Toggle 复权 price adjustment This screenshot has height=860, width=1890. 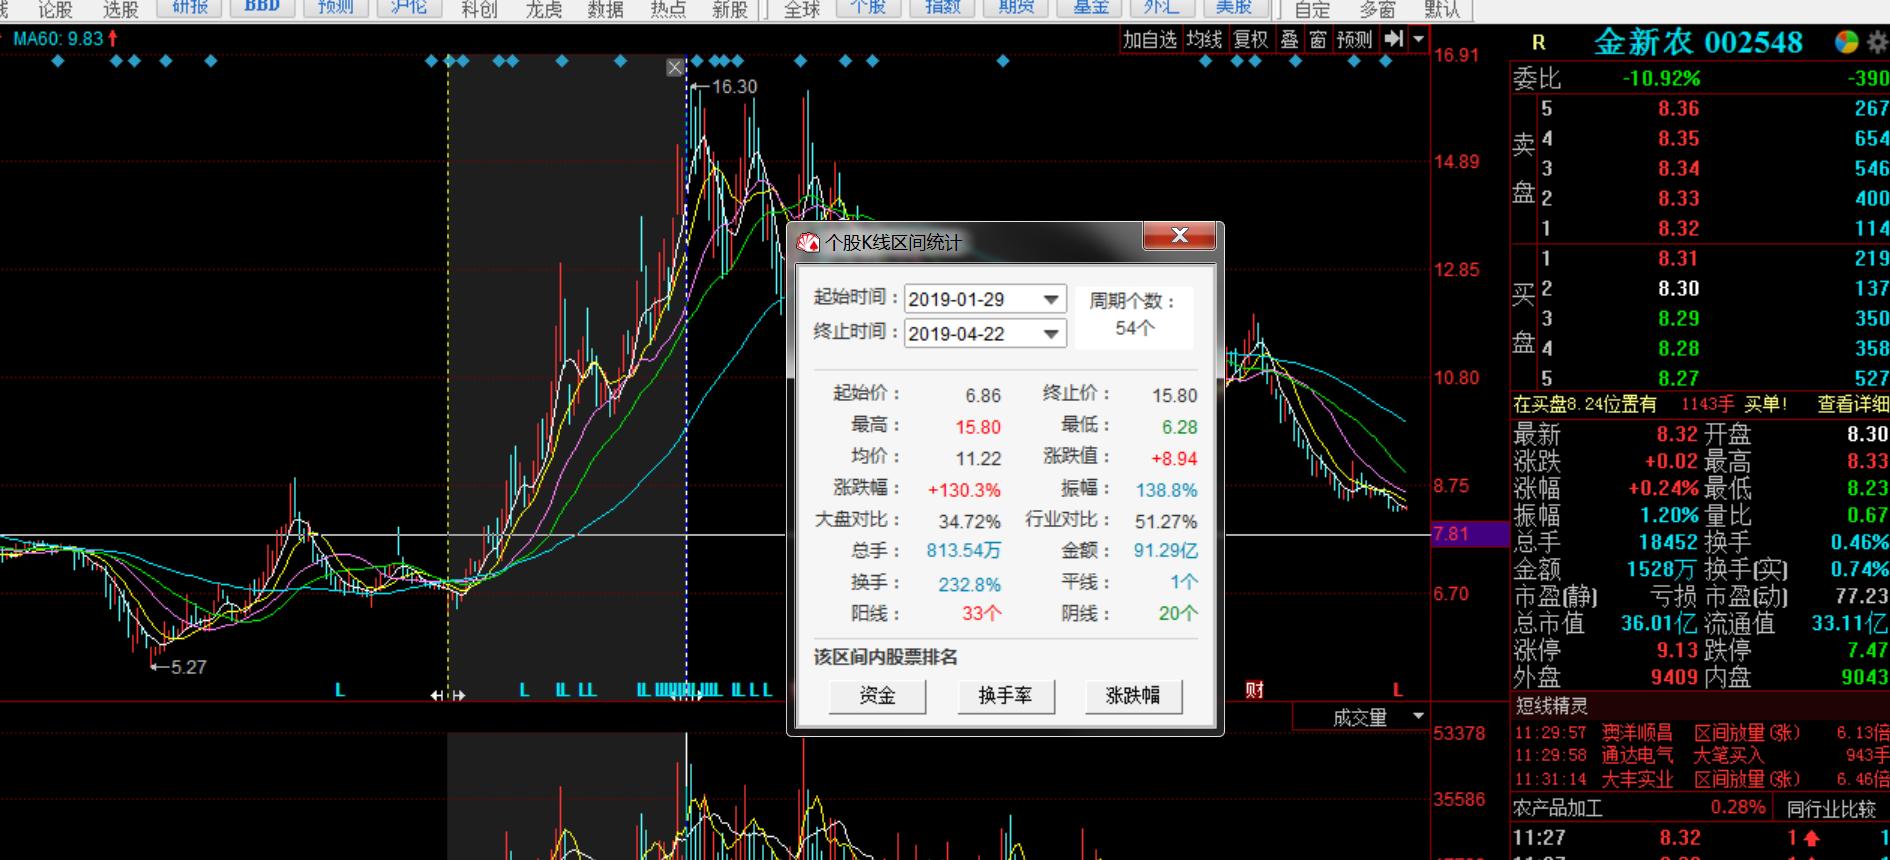(x=1250, y=39)
